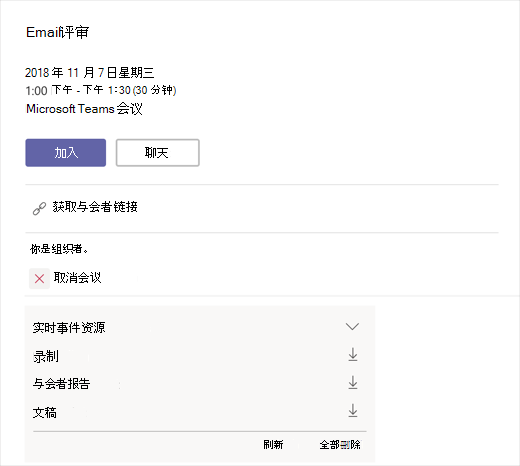Select 获取与会者链接 link text
This screenshot has width=520, height=466.
95,207
